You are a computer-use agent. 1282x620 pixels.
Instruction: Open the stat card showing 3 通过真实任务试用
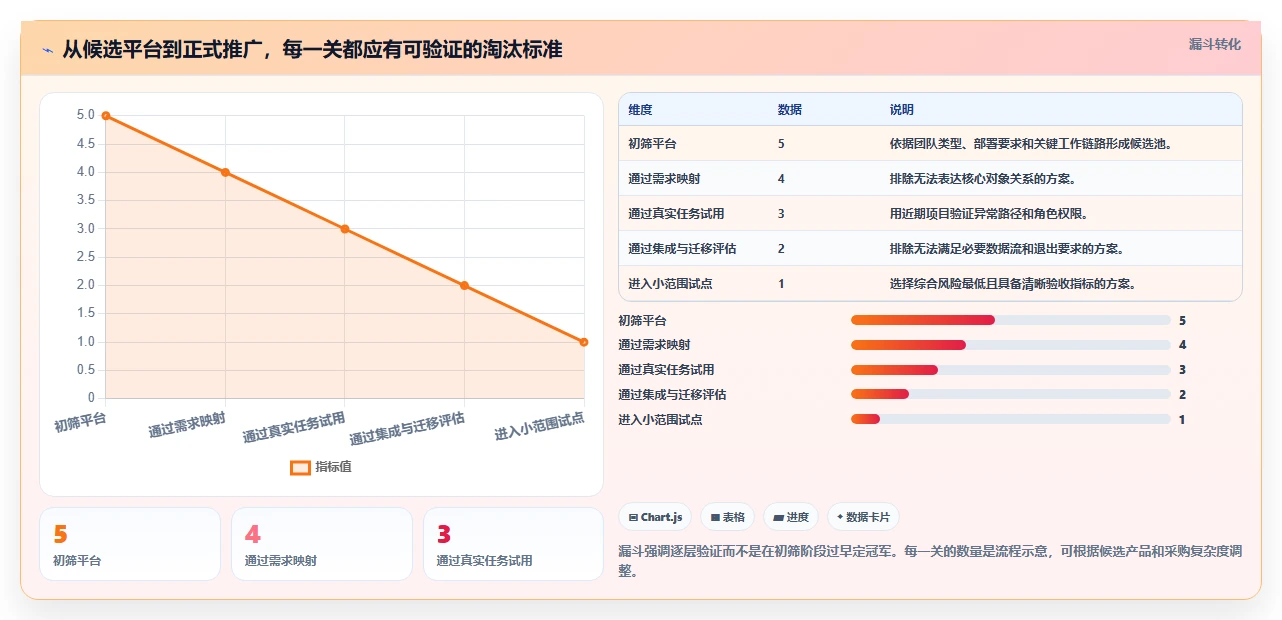(x=513, y=544)
